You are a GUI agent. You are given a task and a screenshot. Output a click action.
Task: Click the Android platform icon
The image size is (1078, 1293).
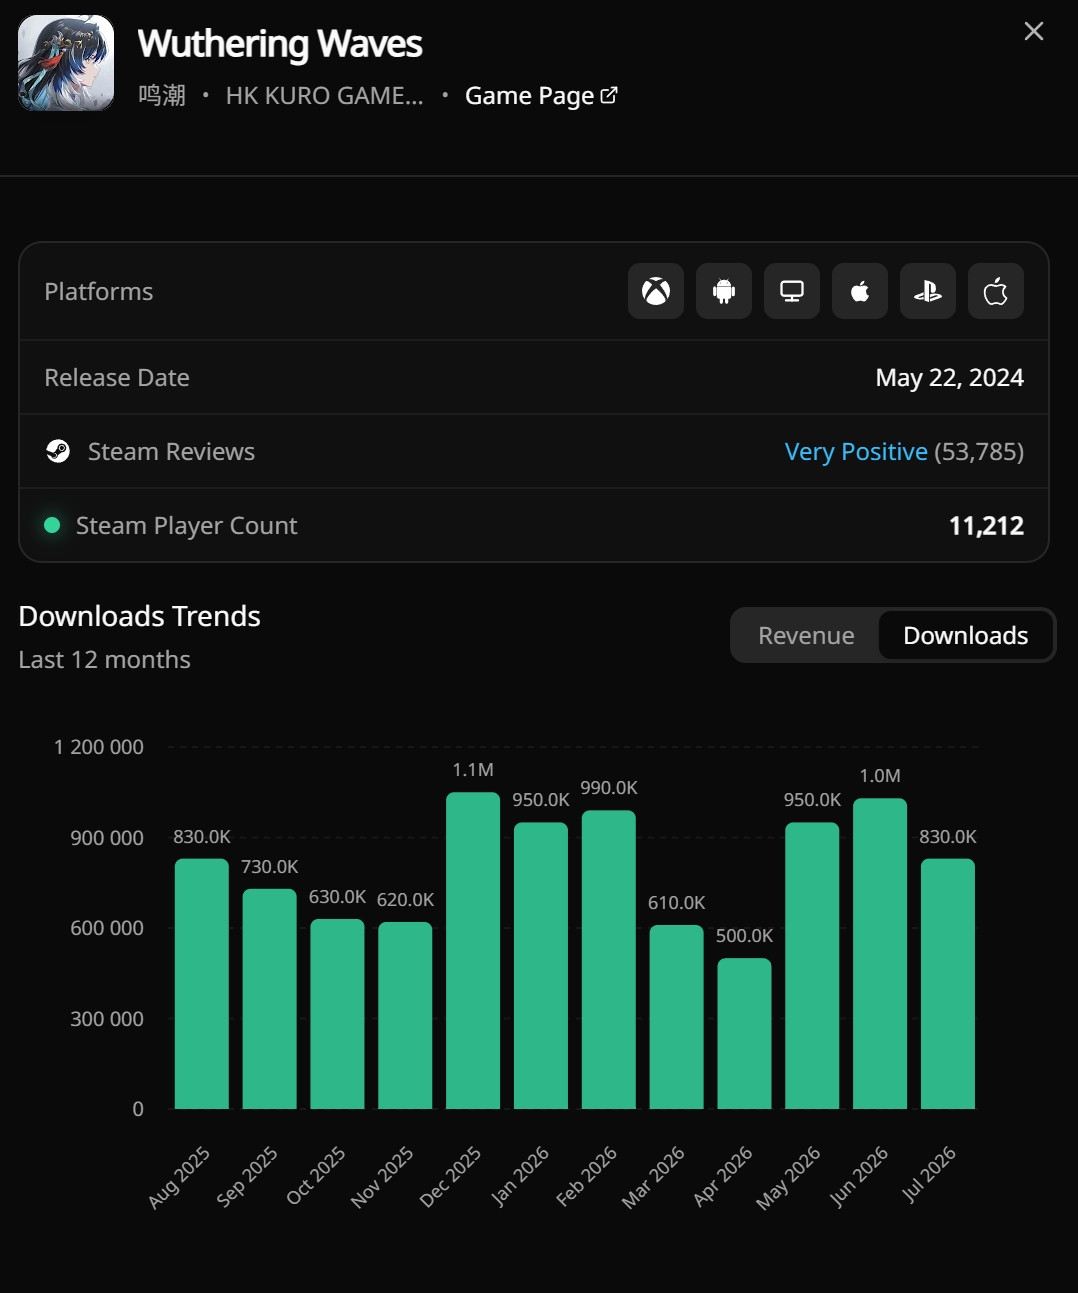pyautogui.click(x=724, y=291)
